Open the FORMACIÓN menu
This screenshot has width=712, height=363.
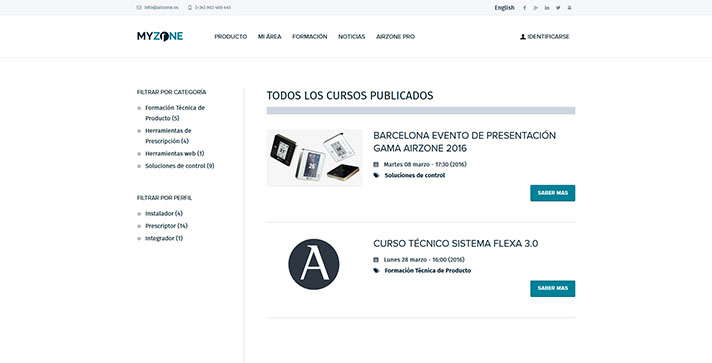tap(310, 37)
